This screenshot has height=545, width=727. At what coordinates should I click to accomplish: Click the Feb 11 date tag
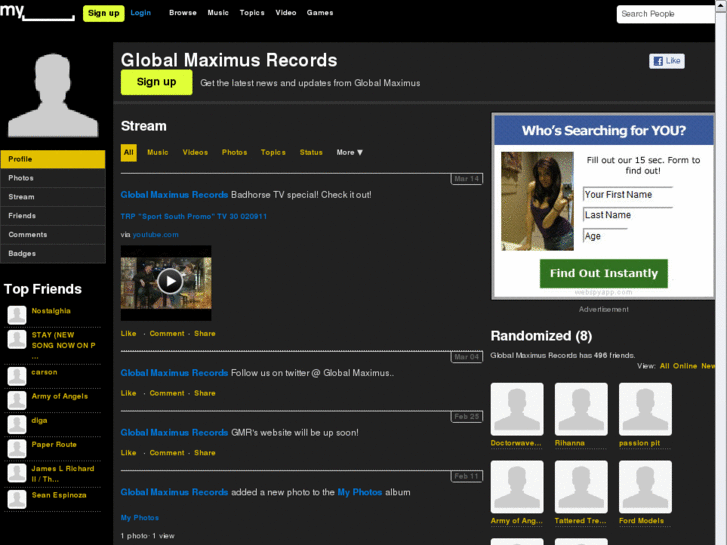coord(467,476)
